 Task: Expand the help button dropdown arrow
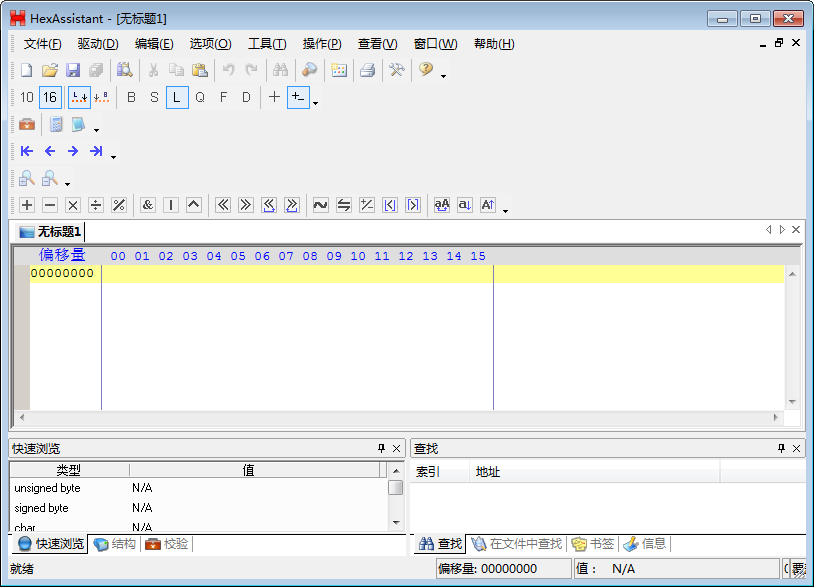tap(441, 75)
